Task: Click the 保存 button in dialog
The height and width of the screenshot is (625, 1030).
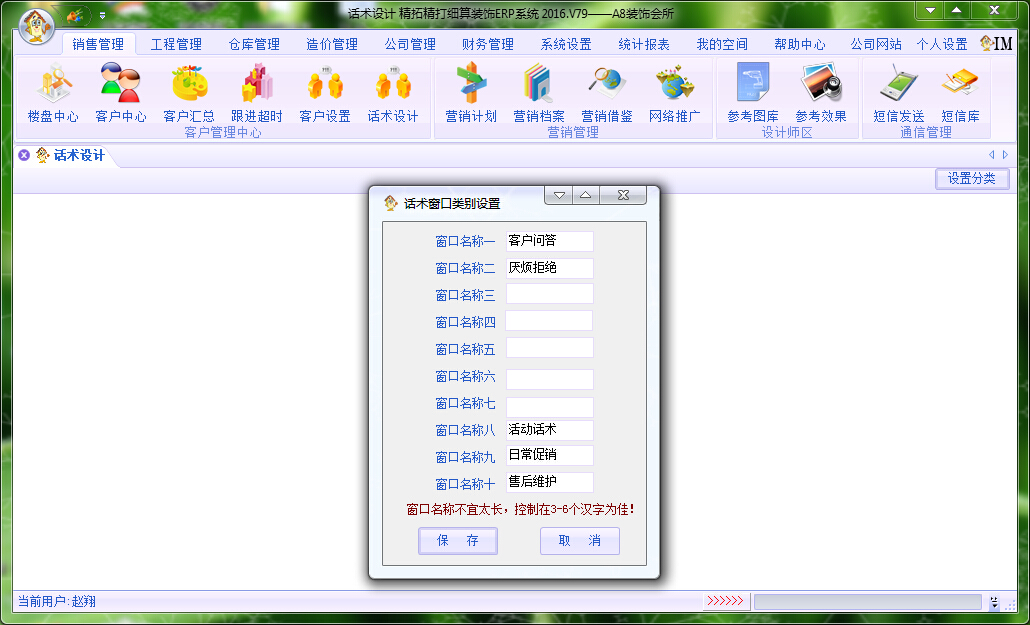Action: click(458, 541)
